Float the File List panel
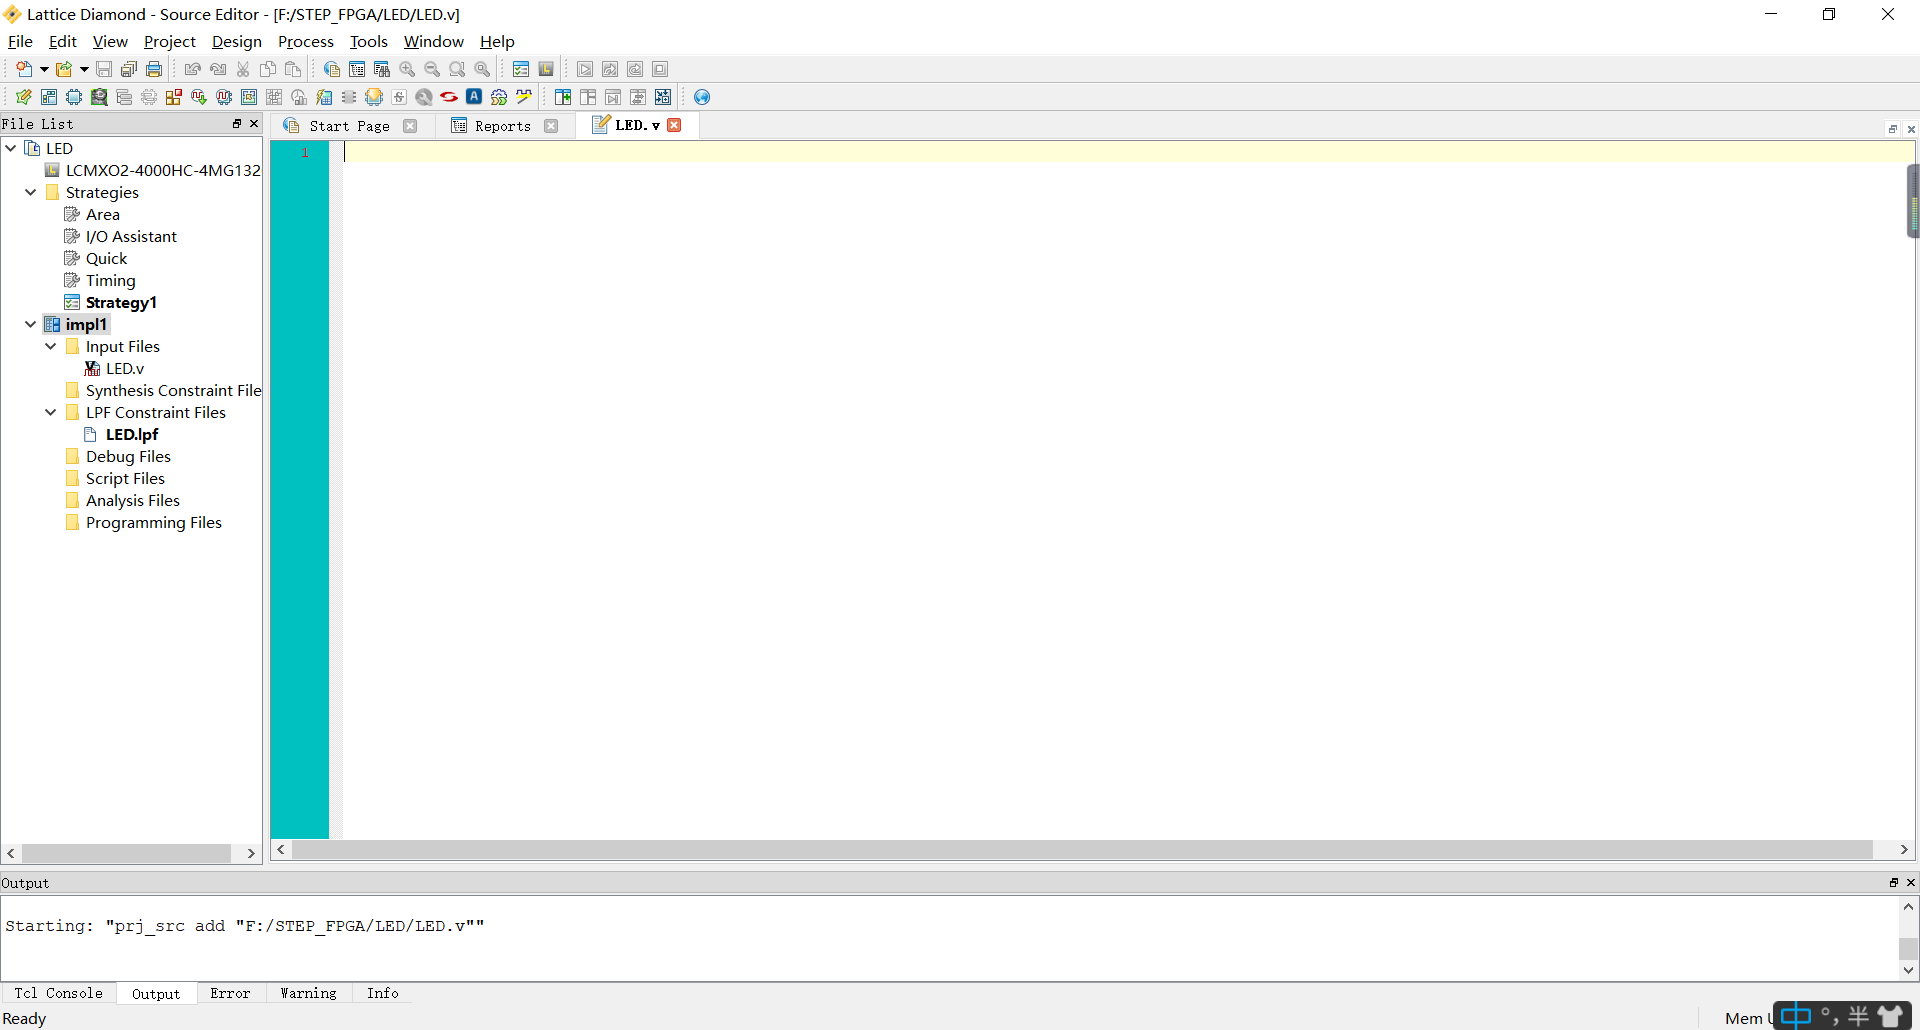Image resolution: width=1920 pixels, height=1030 pixels. [x=237, y=124]
